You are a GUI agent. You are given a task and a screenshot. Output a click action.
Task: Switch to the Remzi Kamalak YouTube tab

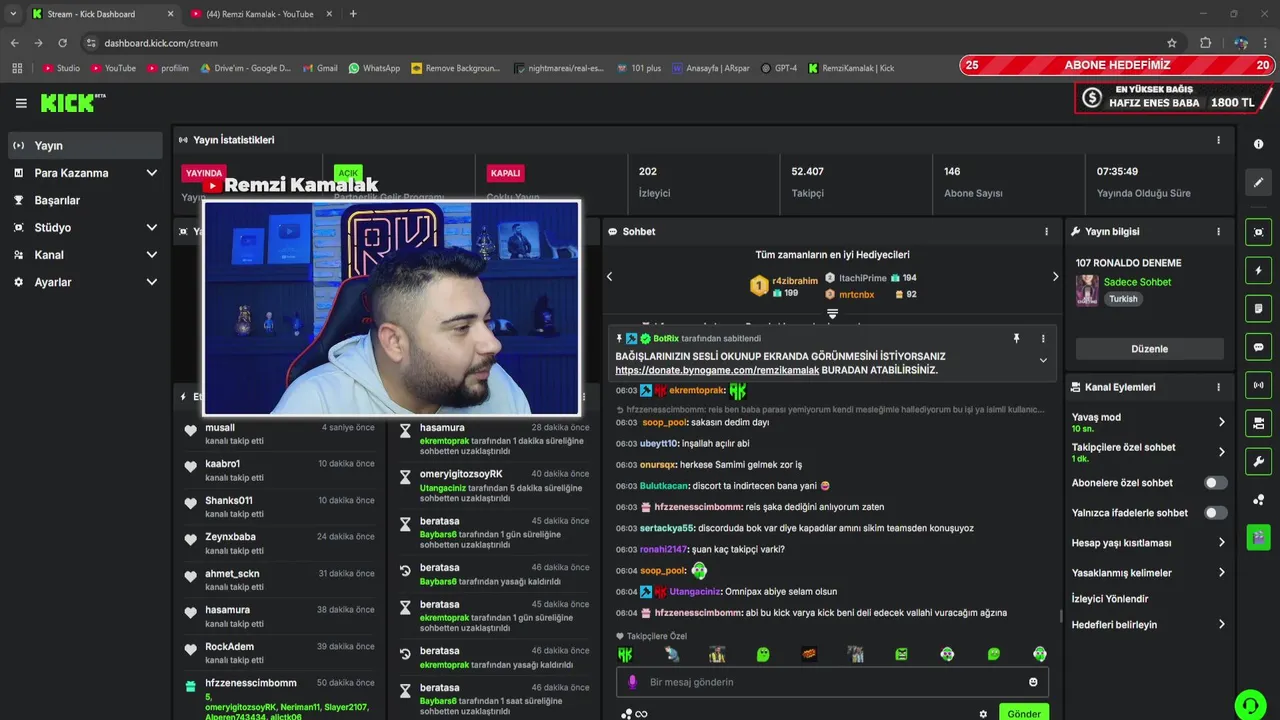click(260, 14)
